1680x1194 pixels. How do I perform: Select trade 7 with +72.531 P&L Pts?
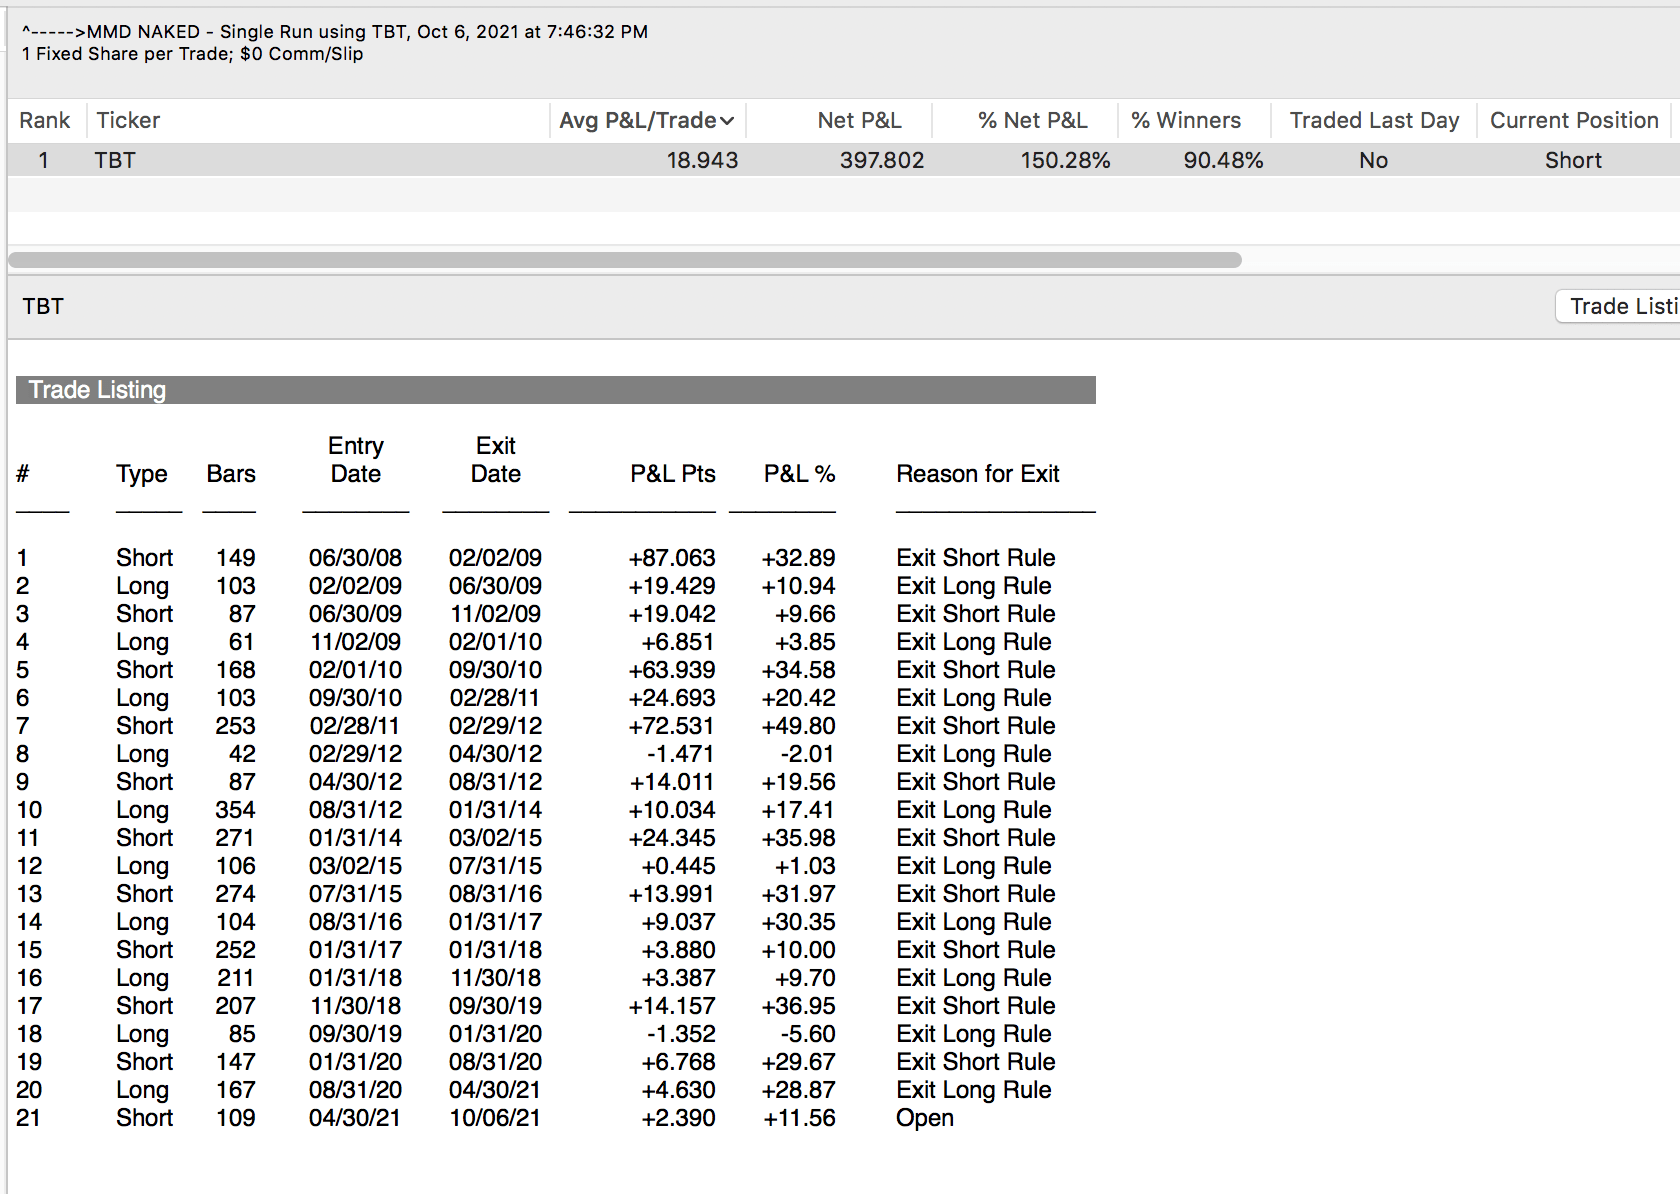[671, 726]
